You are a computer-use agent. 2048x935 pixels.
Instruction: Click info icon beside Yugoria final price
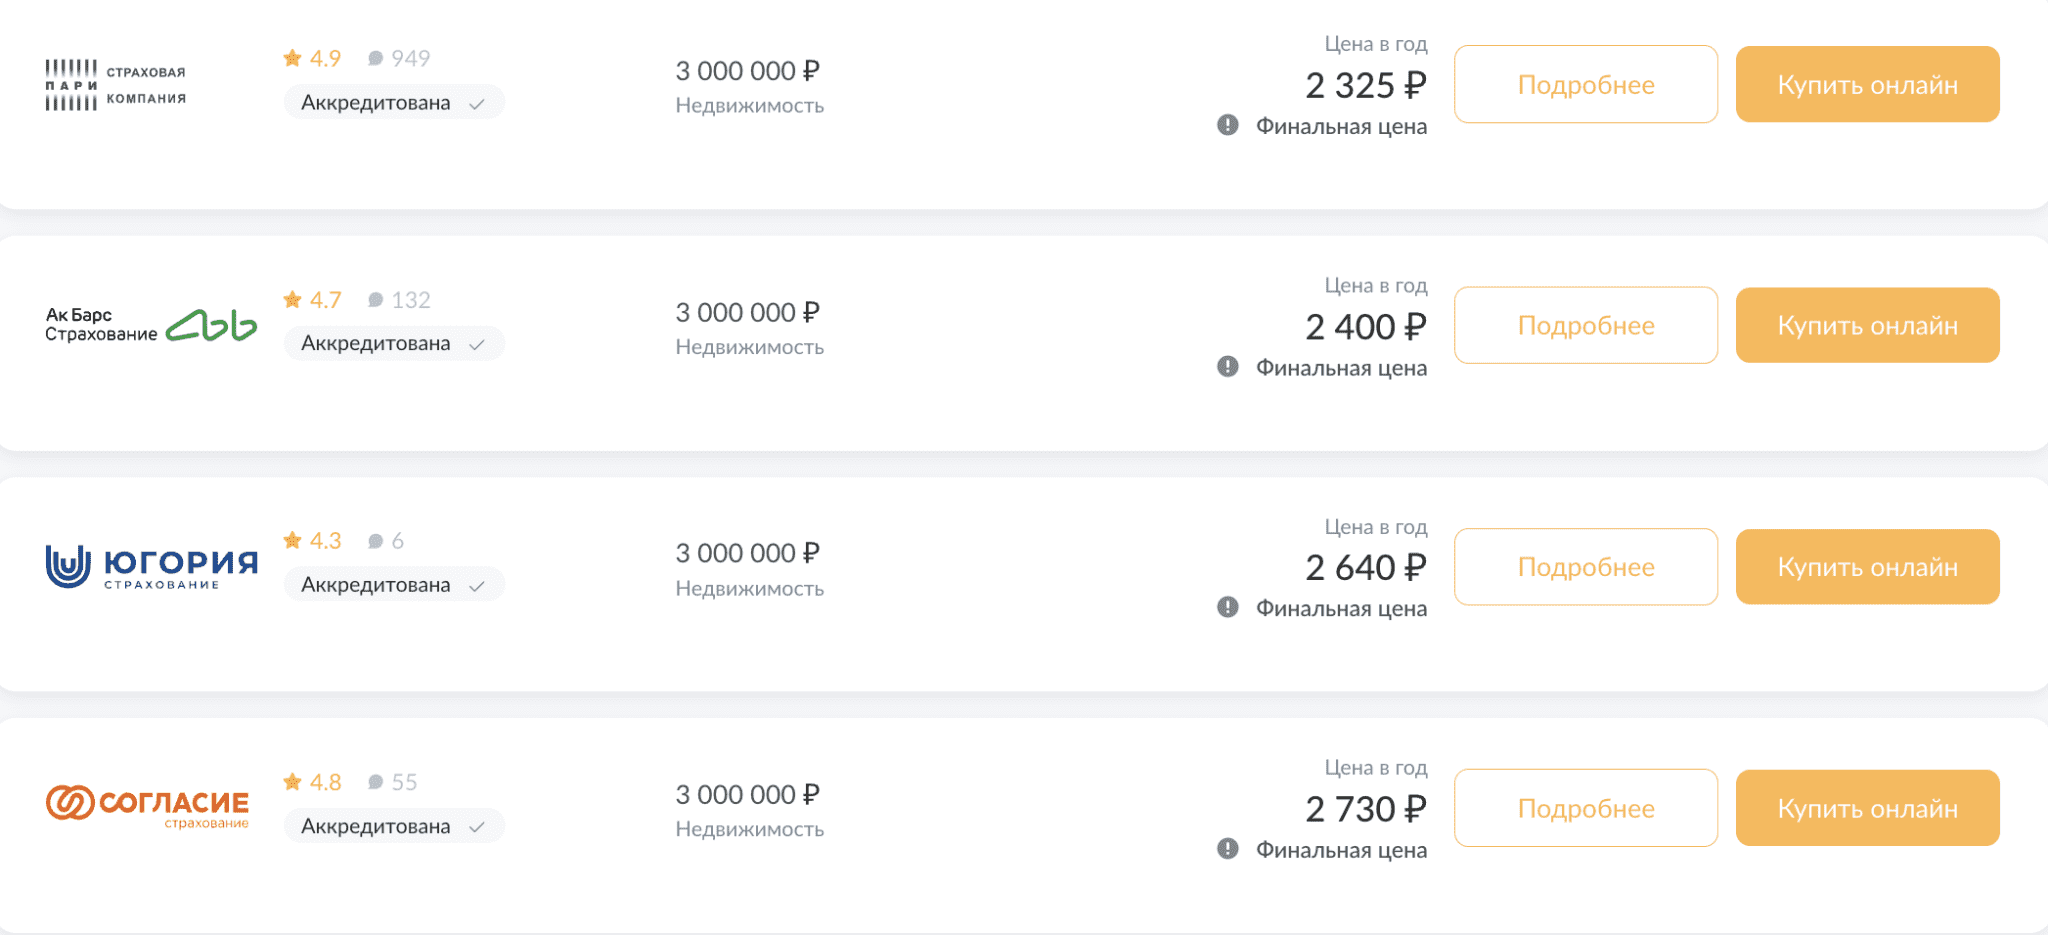pyautogui.click(x=1228, y=608)
